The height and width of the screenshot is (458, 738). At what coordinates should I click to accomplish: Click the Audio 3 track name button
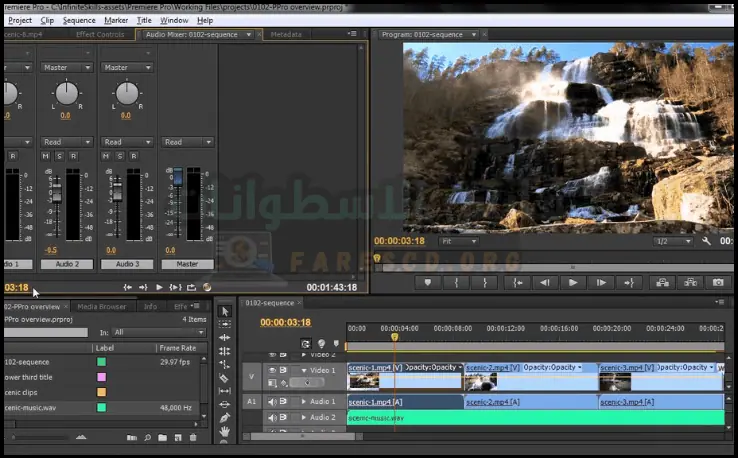127,264
